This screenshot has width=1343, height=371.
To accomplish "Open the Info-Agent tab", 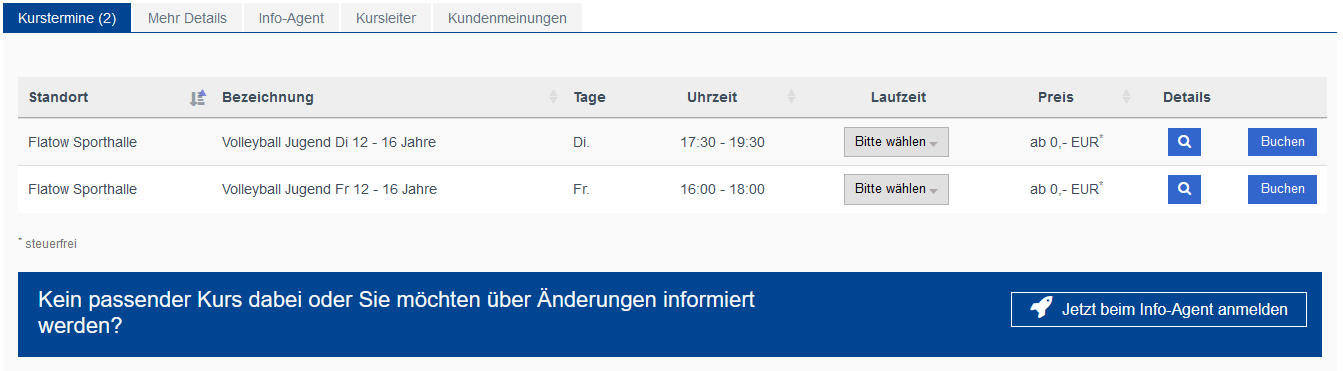I will point(291,18).
